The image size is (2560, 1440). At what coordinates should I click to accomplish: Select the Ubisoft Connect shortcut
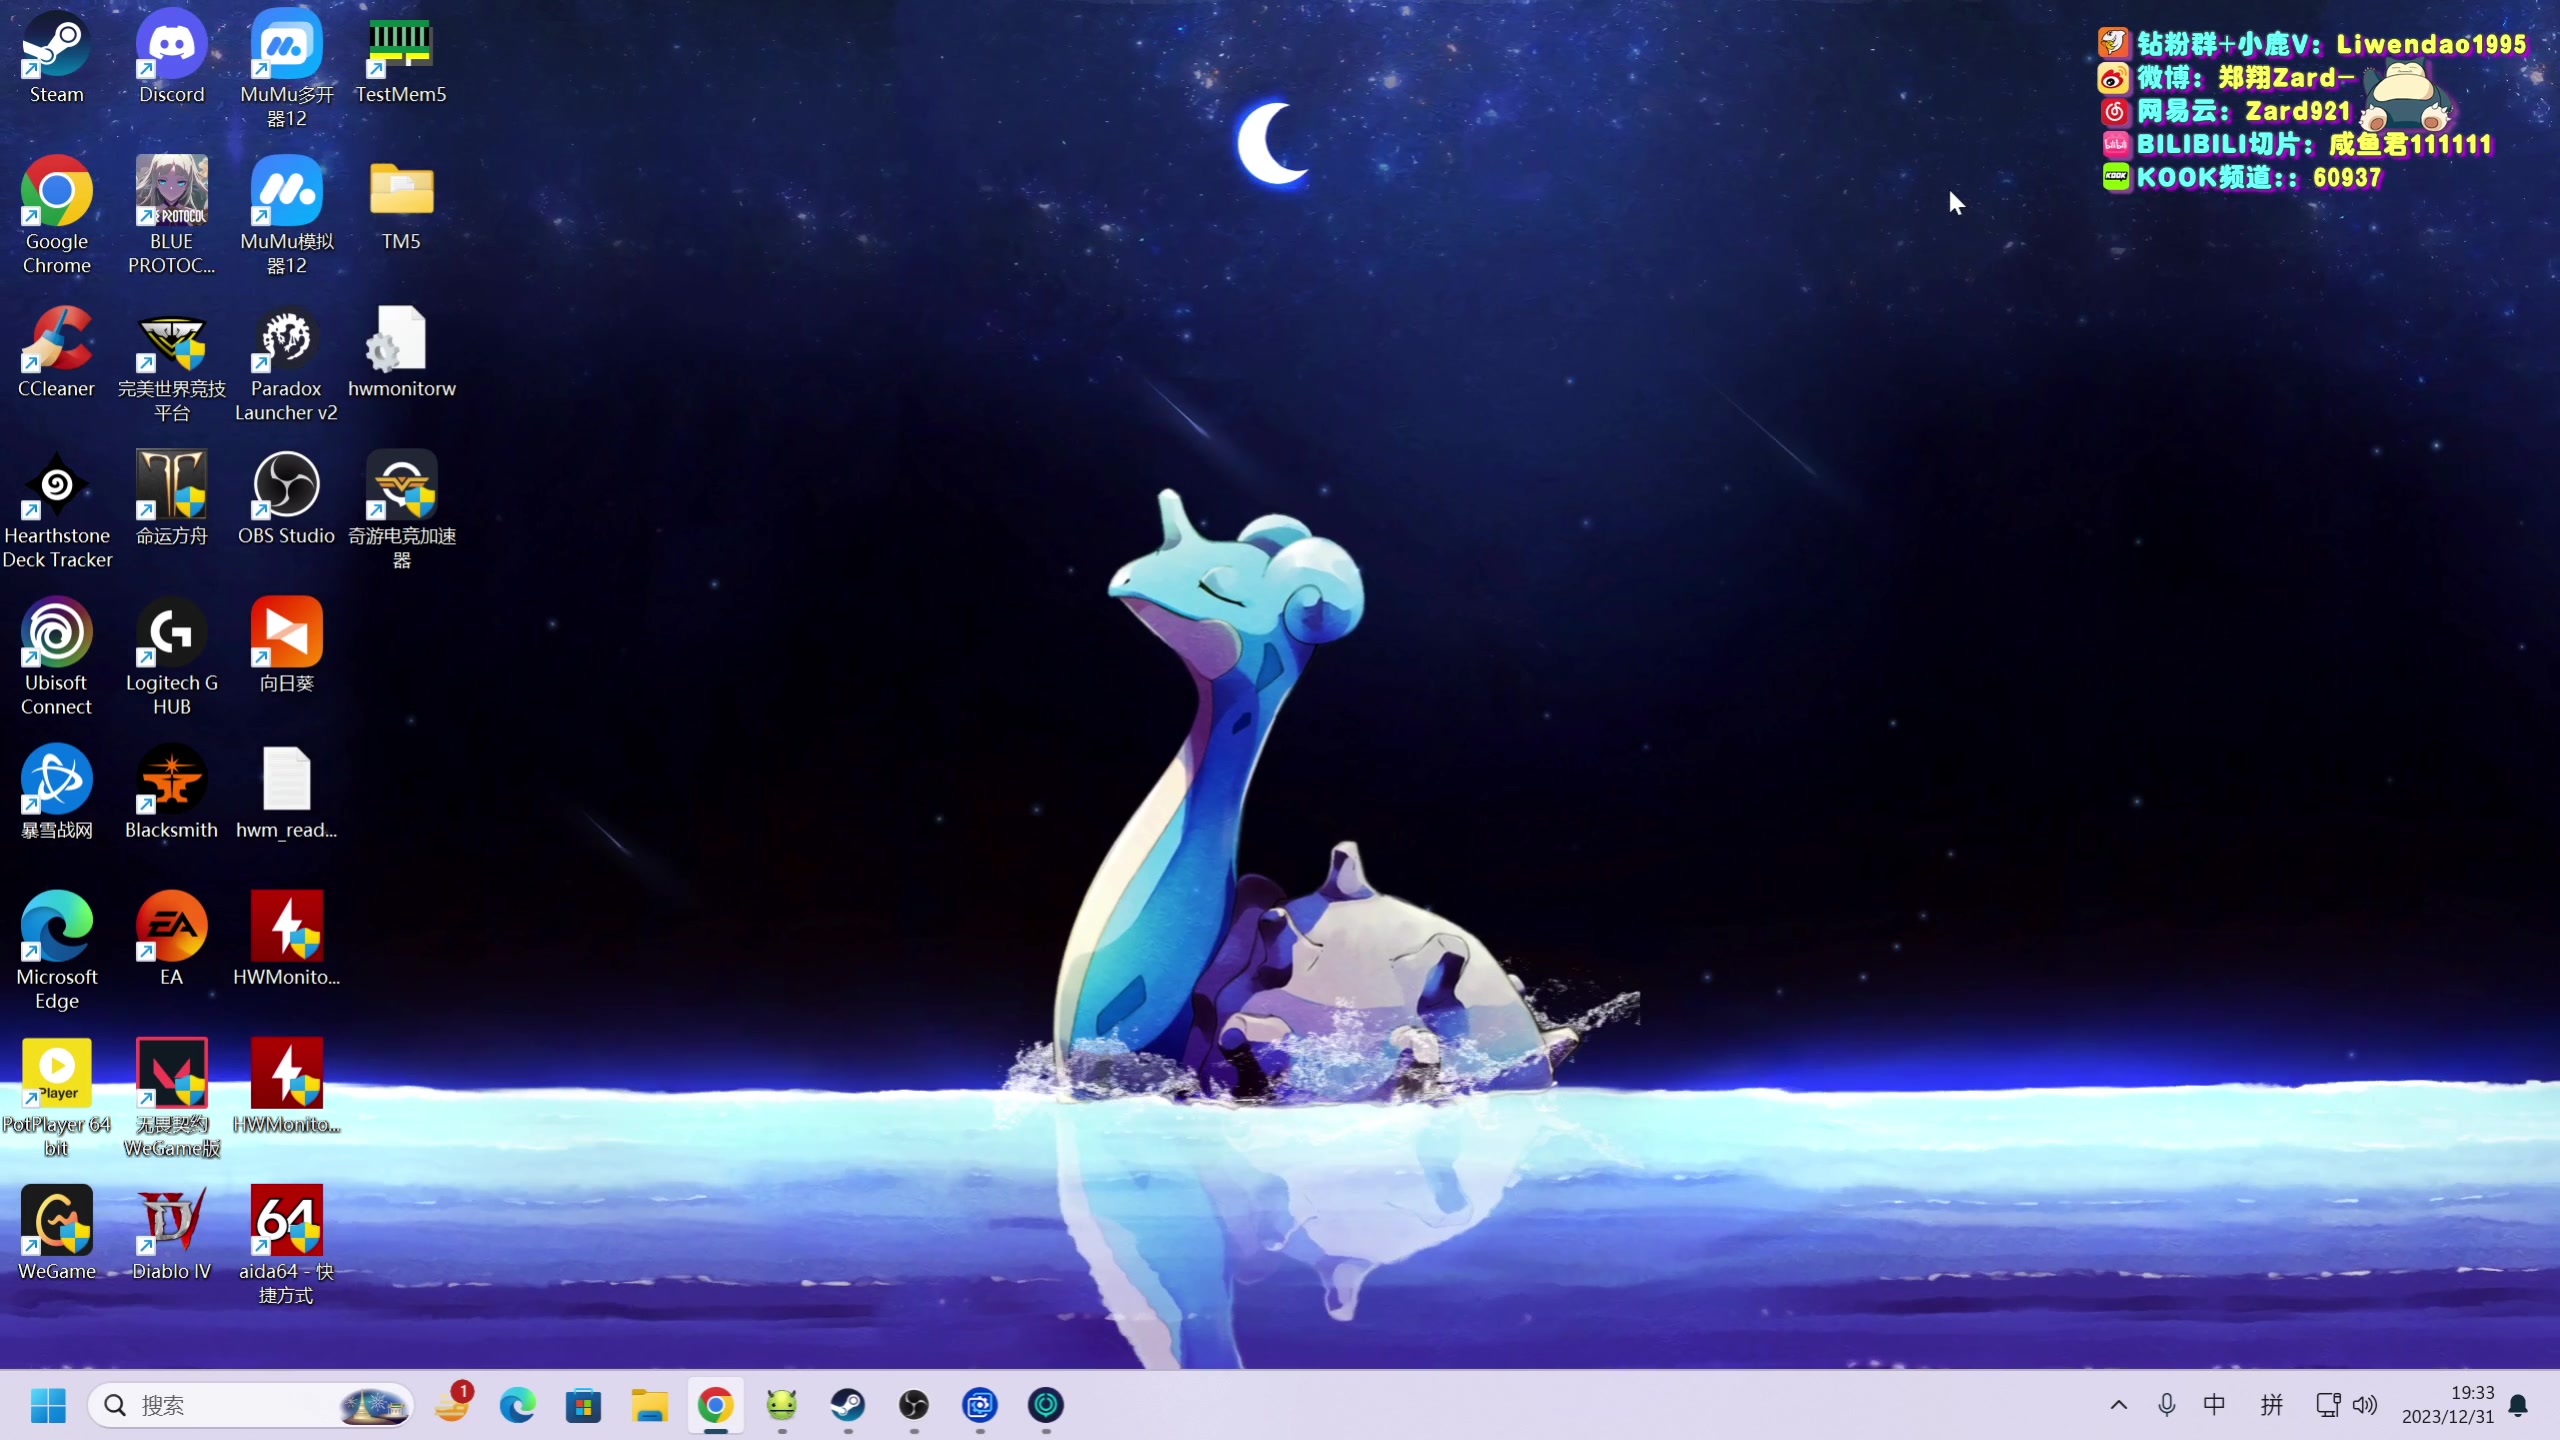[x=56, y=634]
